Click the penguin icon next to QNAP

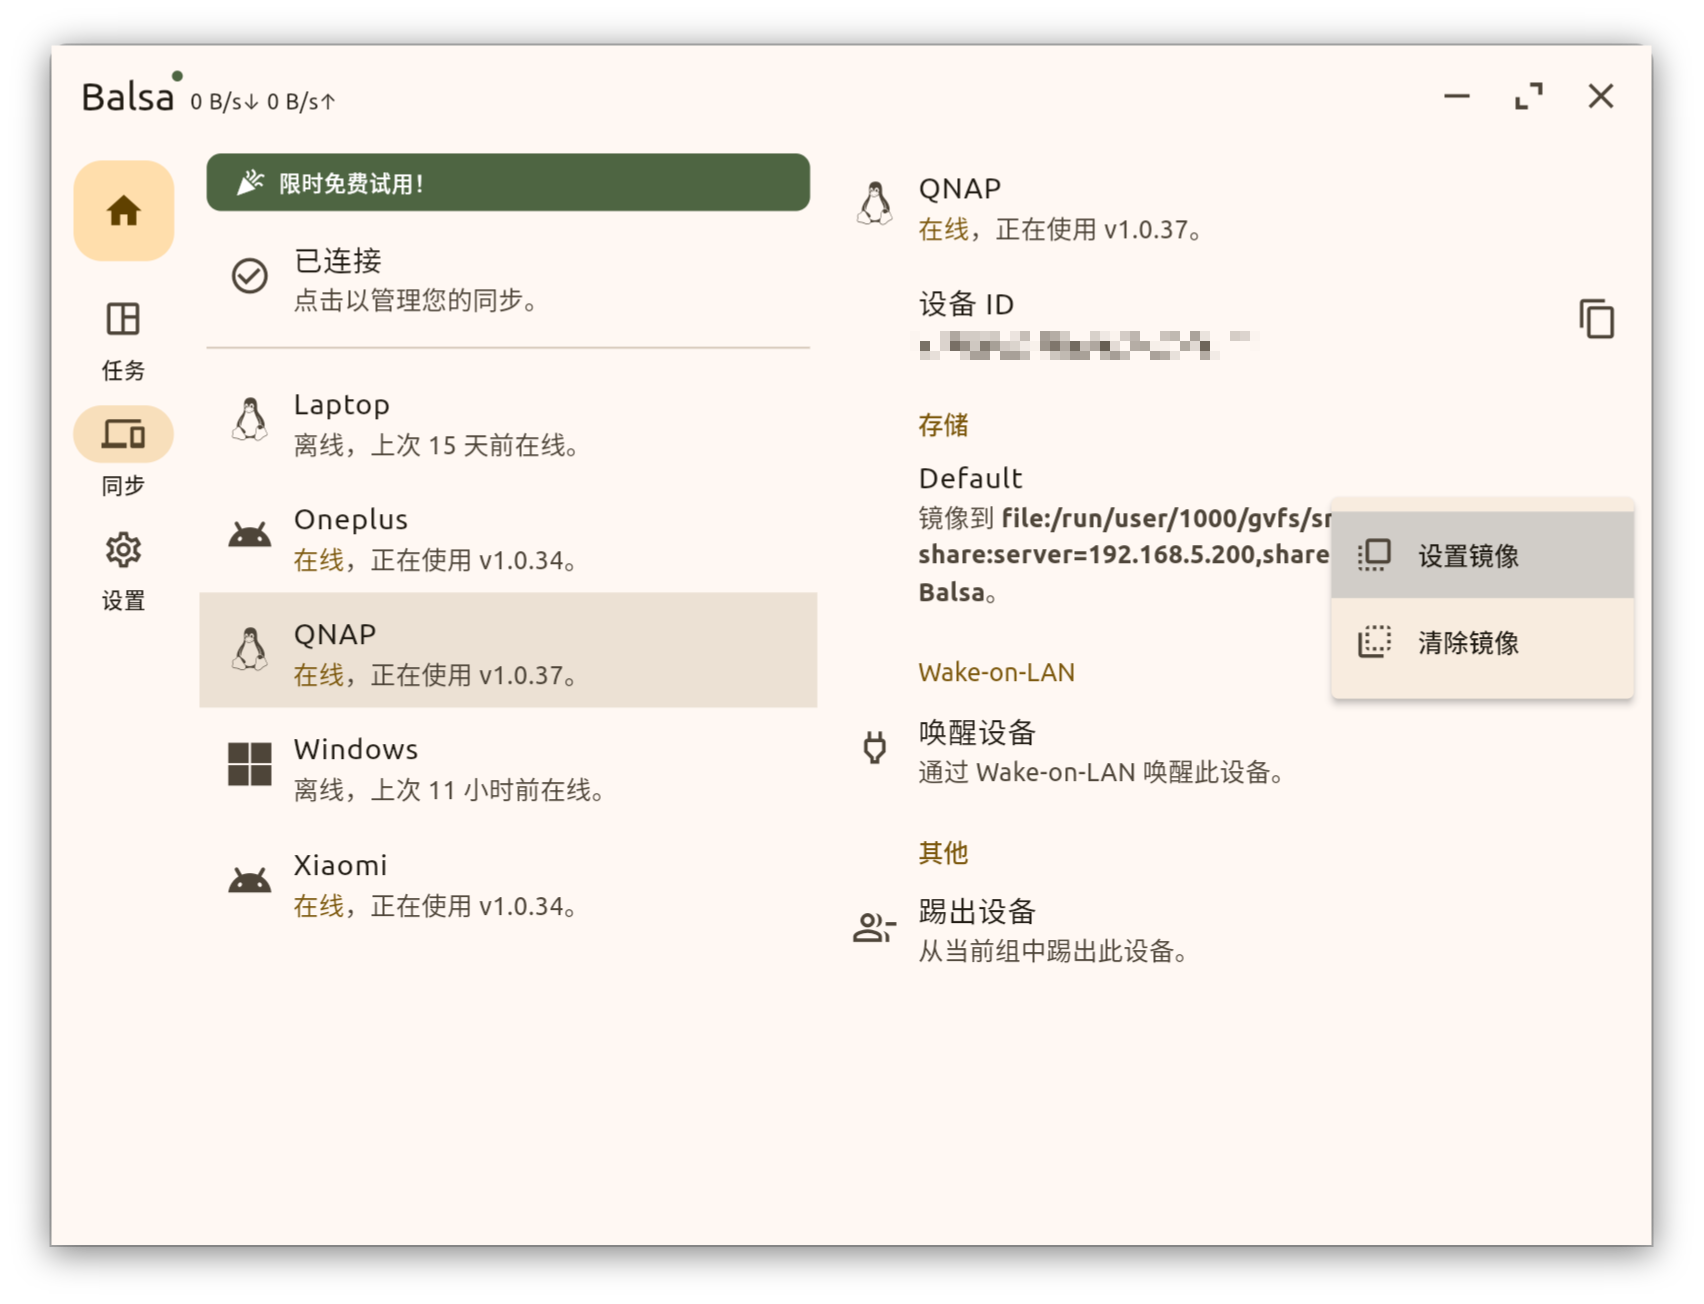[x=250, y=649]
